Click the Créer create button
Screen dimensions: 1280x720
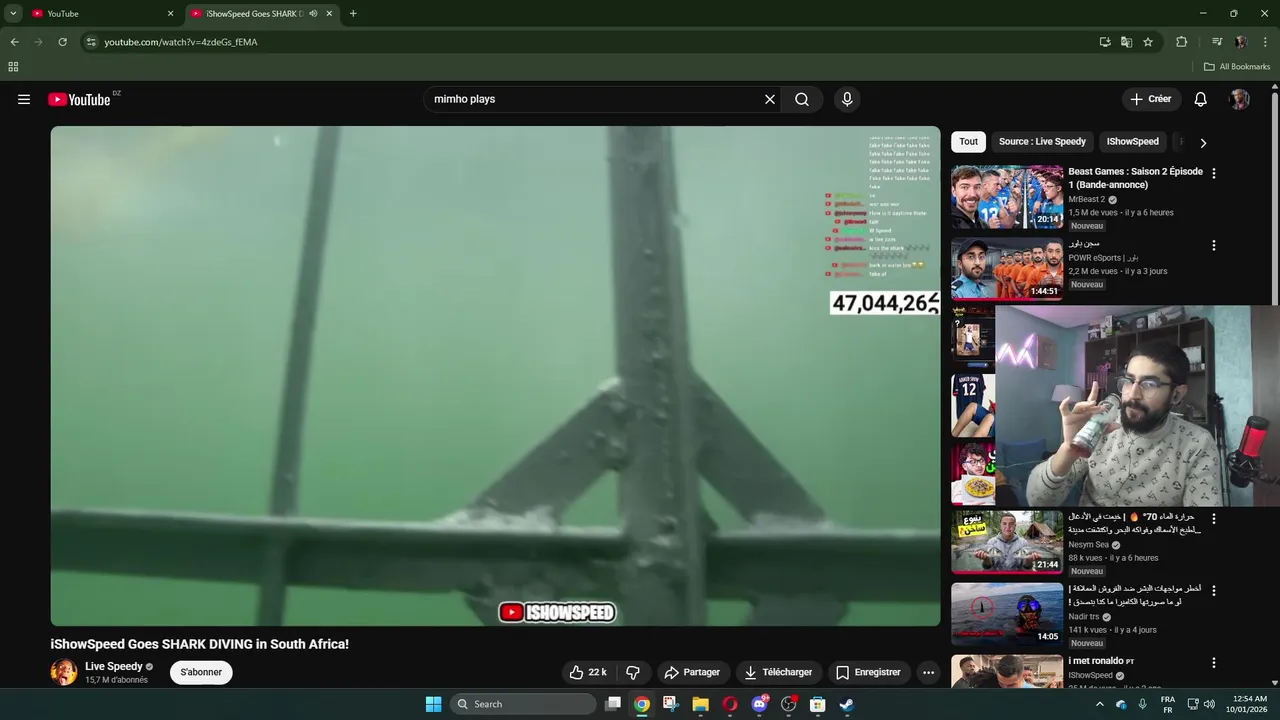tap(1150, 99)
